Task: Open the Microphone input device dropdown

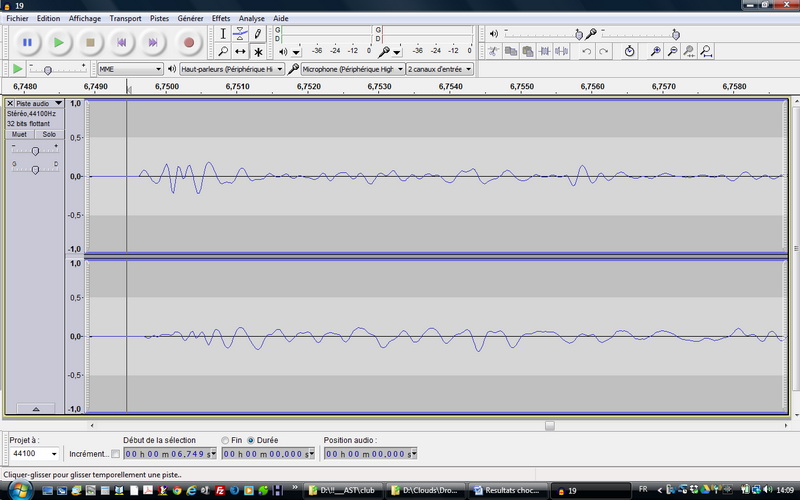Action: pyautogui.click(x=353, y=69)
